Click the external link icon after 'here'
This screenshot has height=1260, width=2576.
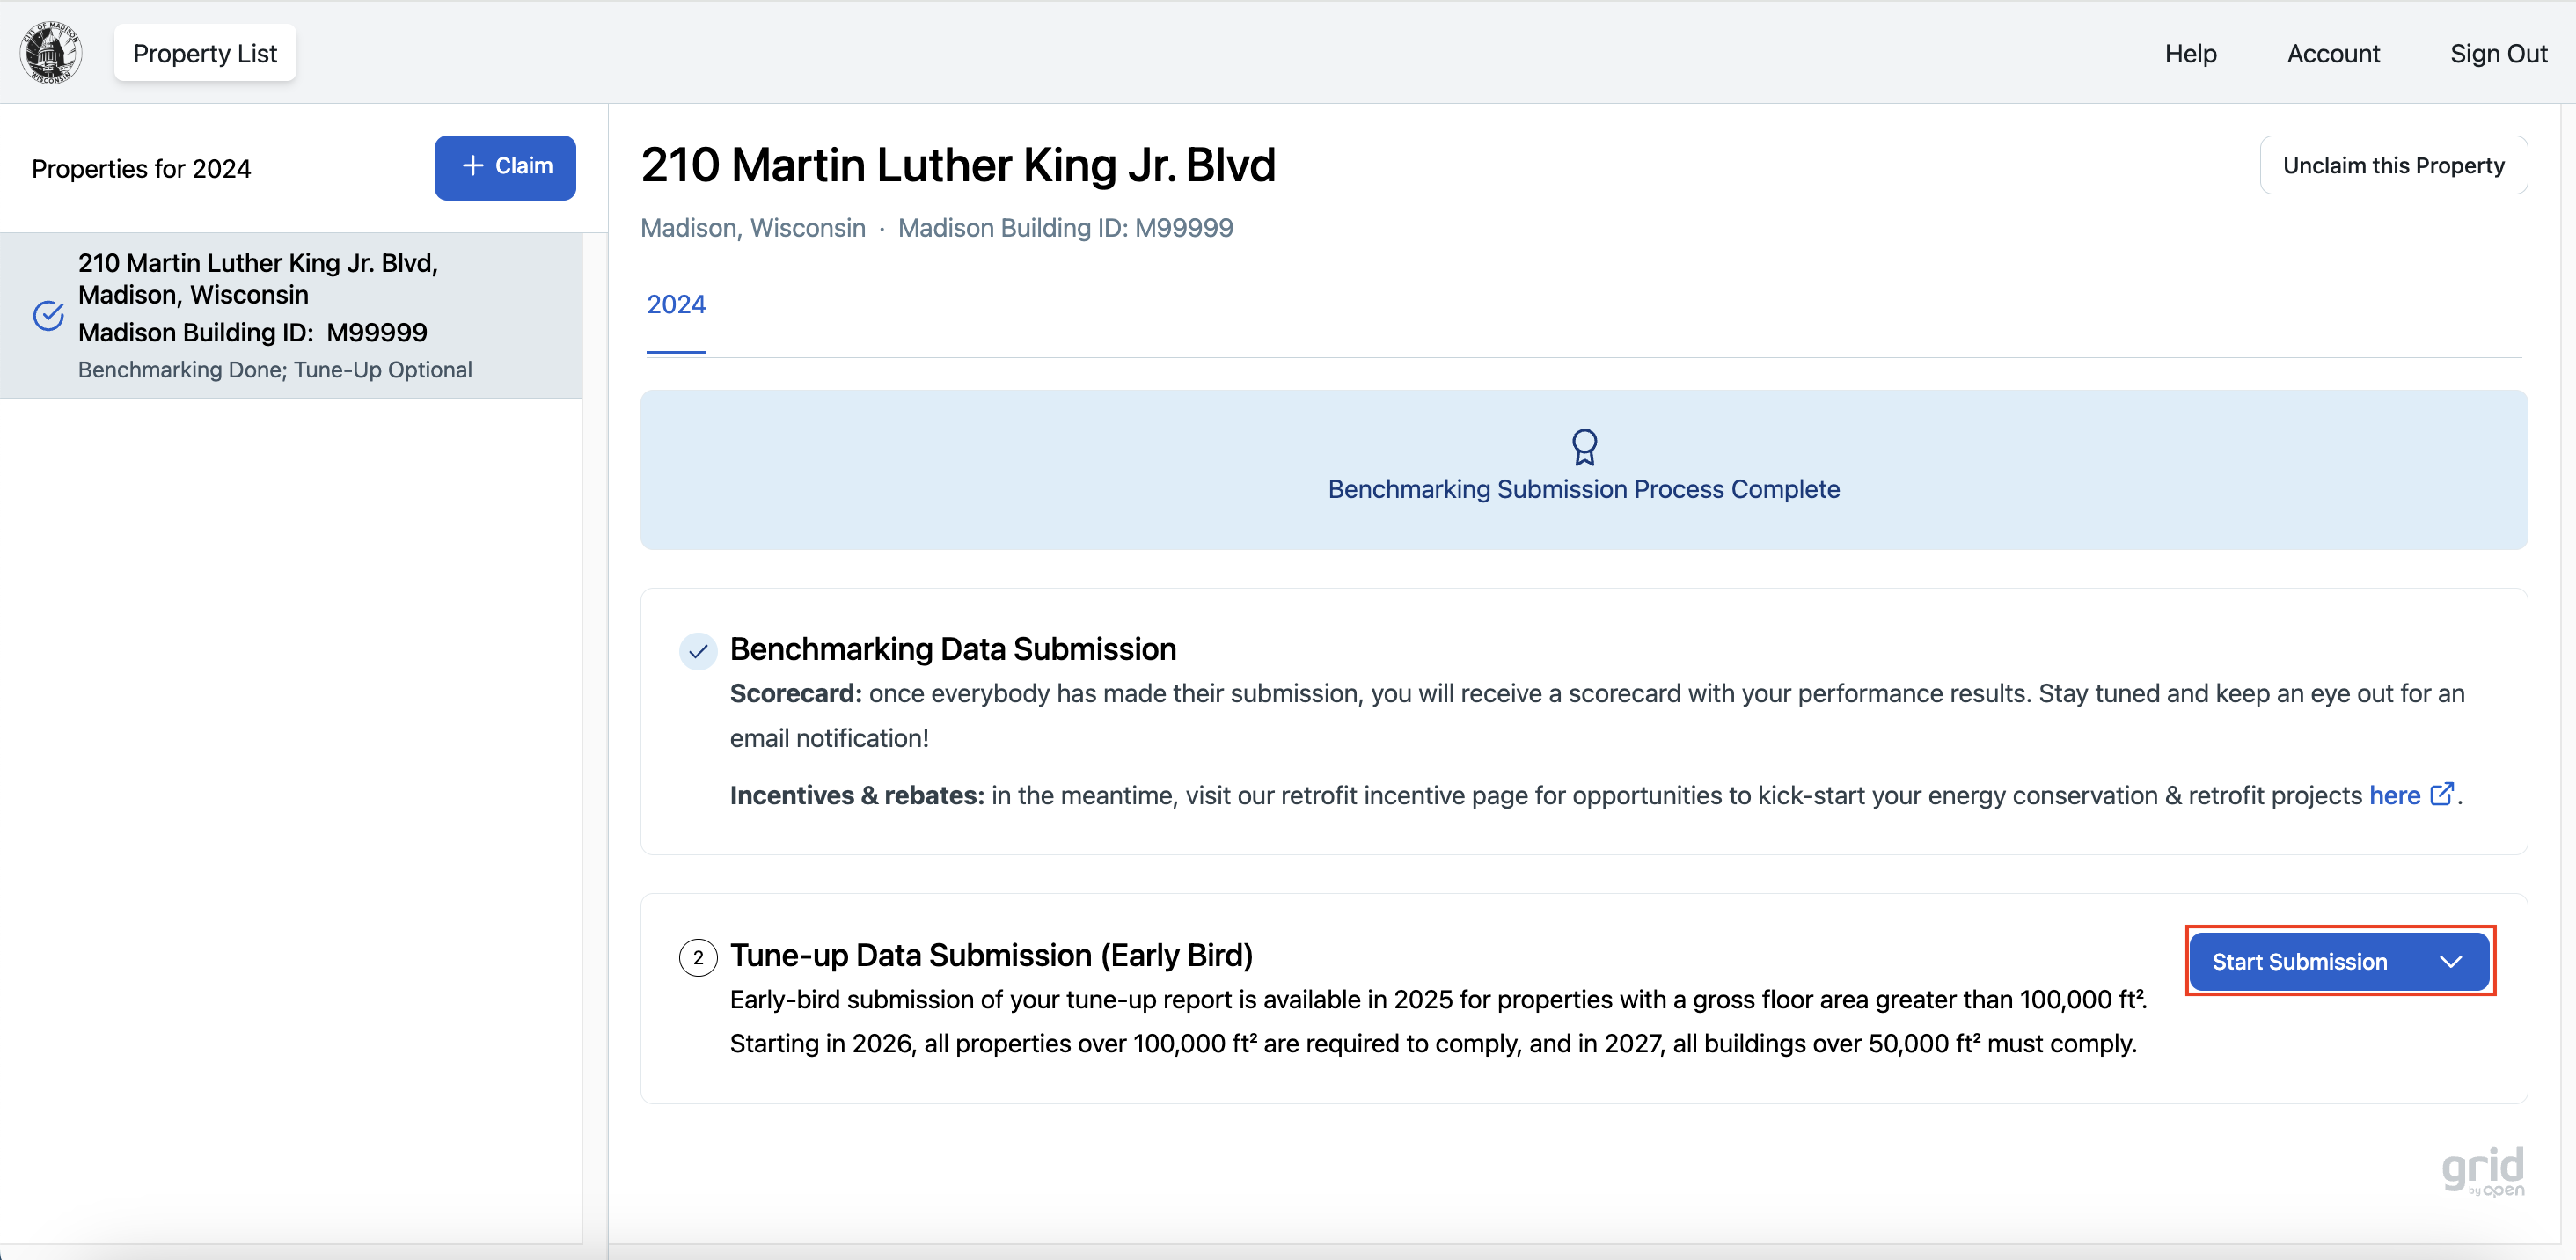point(2441,794)
